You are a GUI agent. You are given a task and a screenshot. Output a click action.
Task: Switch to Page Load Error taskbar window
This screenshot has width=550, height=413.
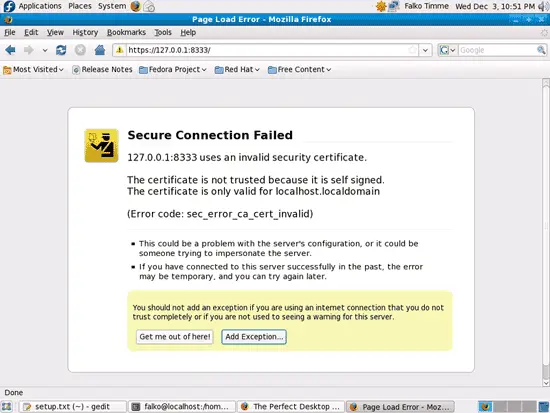click(400, 407)
